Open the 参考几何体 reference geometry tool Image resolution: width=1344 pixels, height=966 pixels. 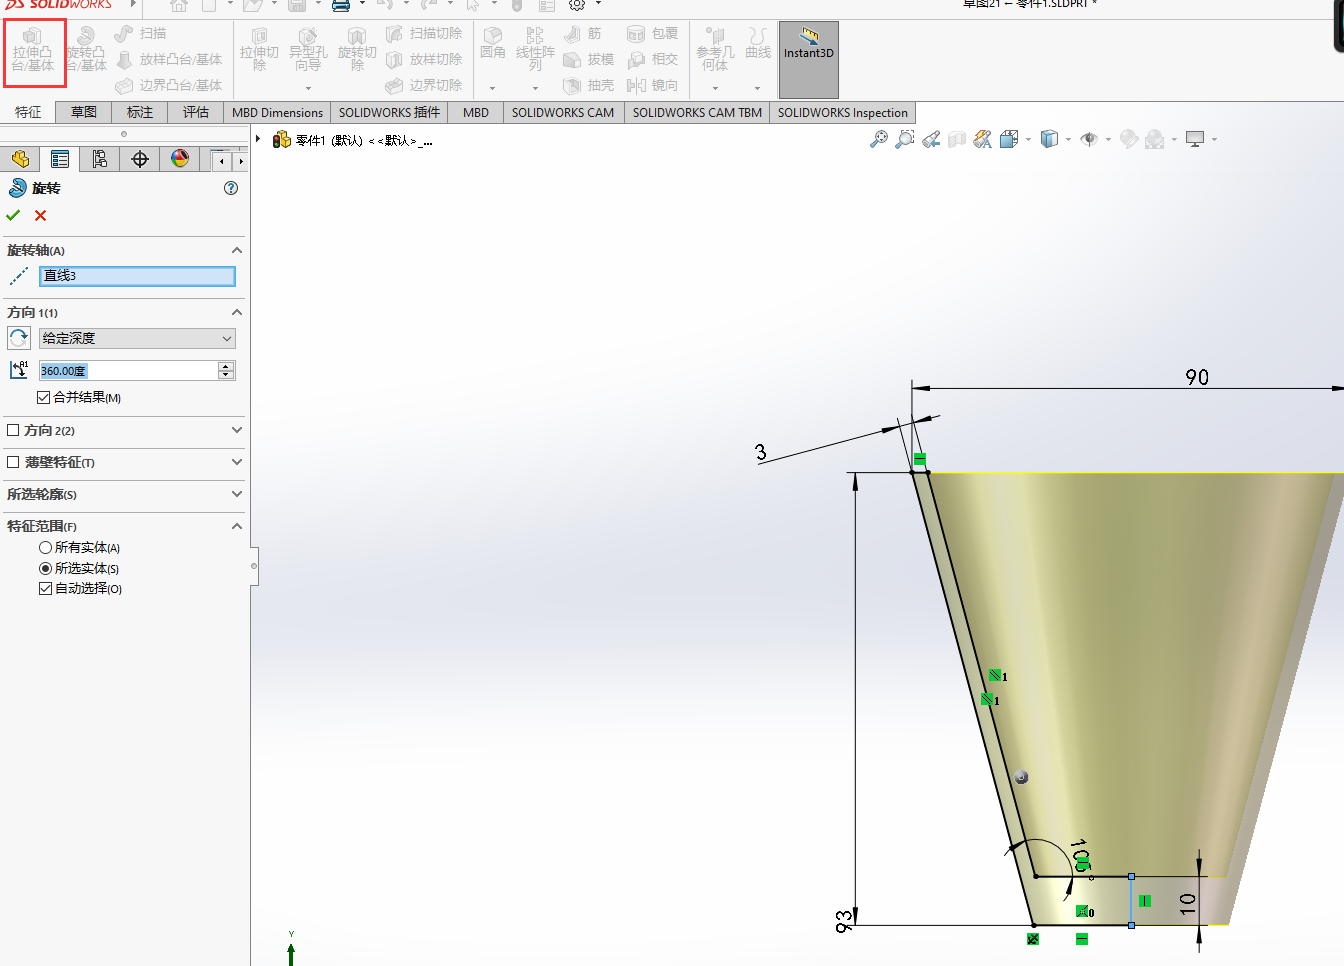point(715,50)
